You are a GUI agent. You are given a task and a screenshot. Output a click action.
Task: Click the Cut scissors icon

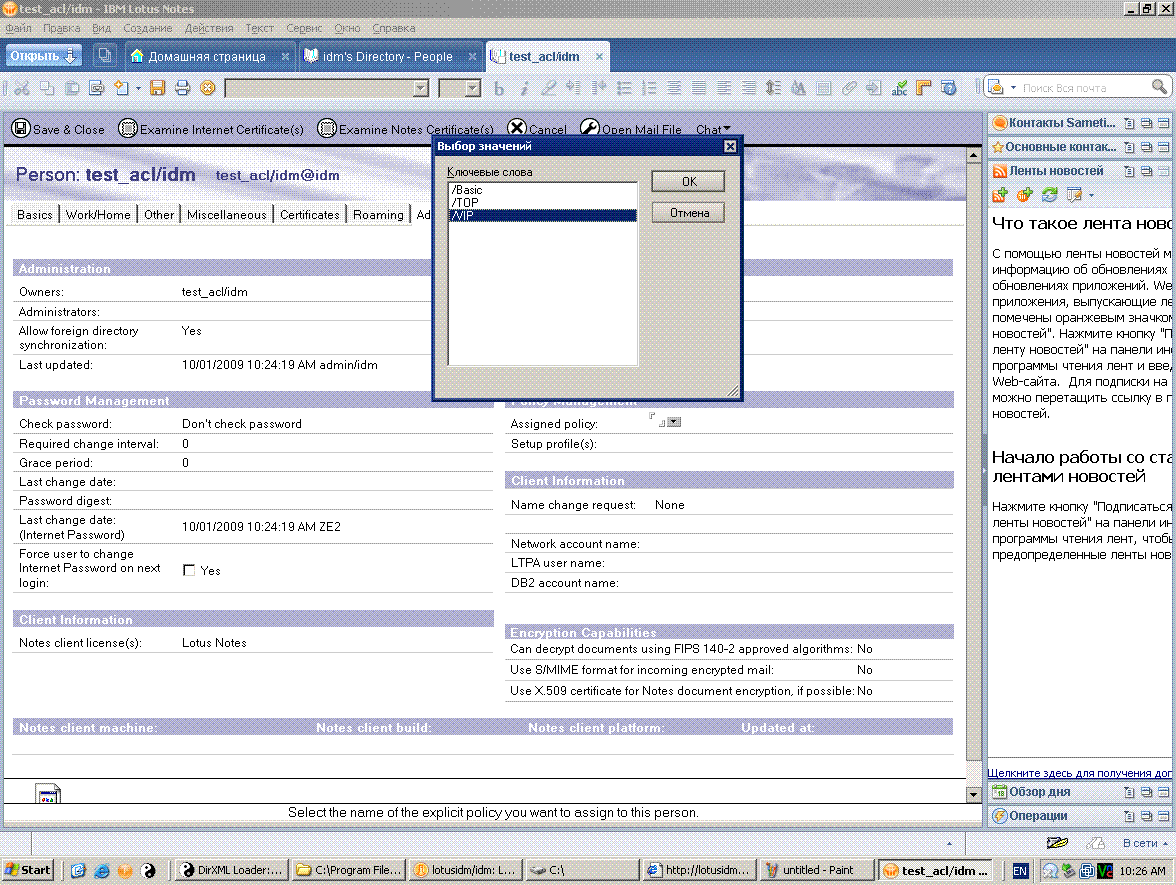point(22,88)
